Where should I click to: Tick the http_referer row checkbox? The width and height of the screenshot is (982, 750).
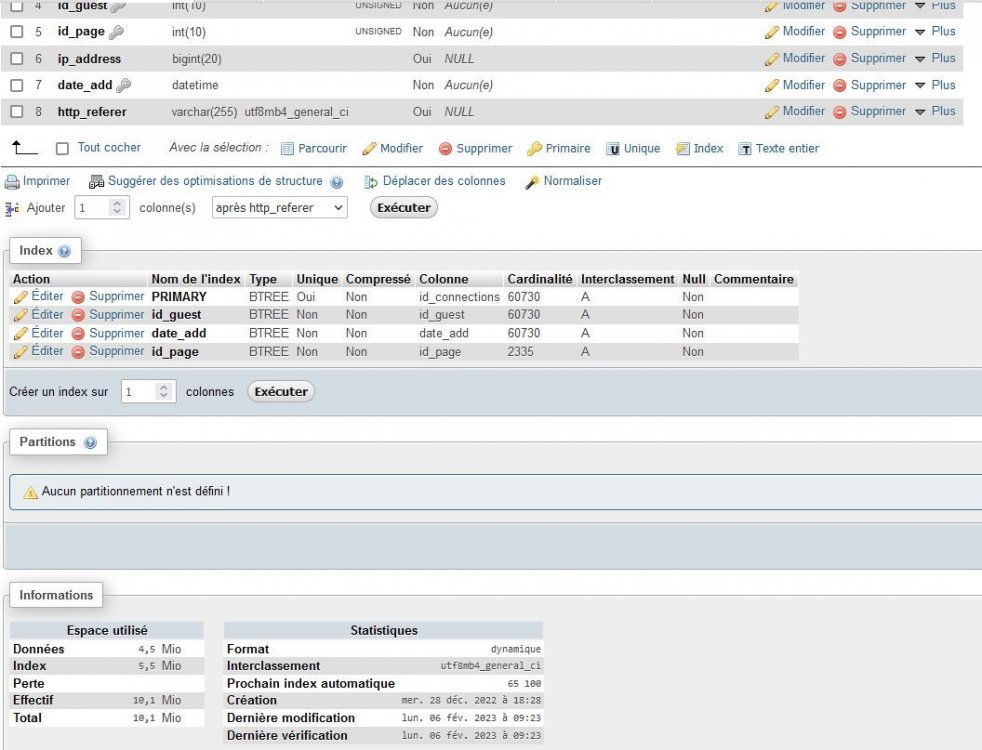point(16,112)
